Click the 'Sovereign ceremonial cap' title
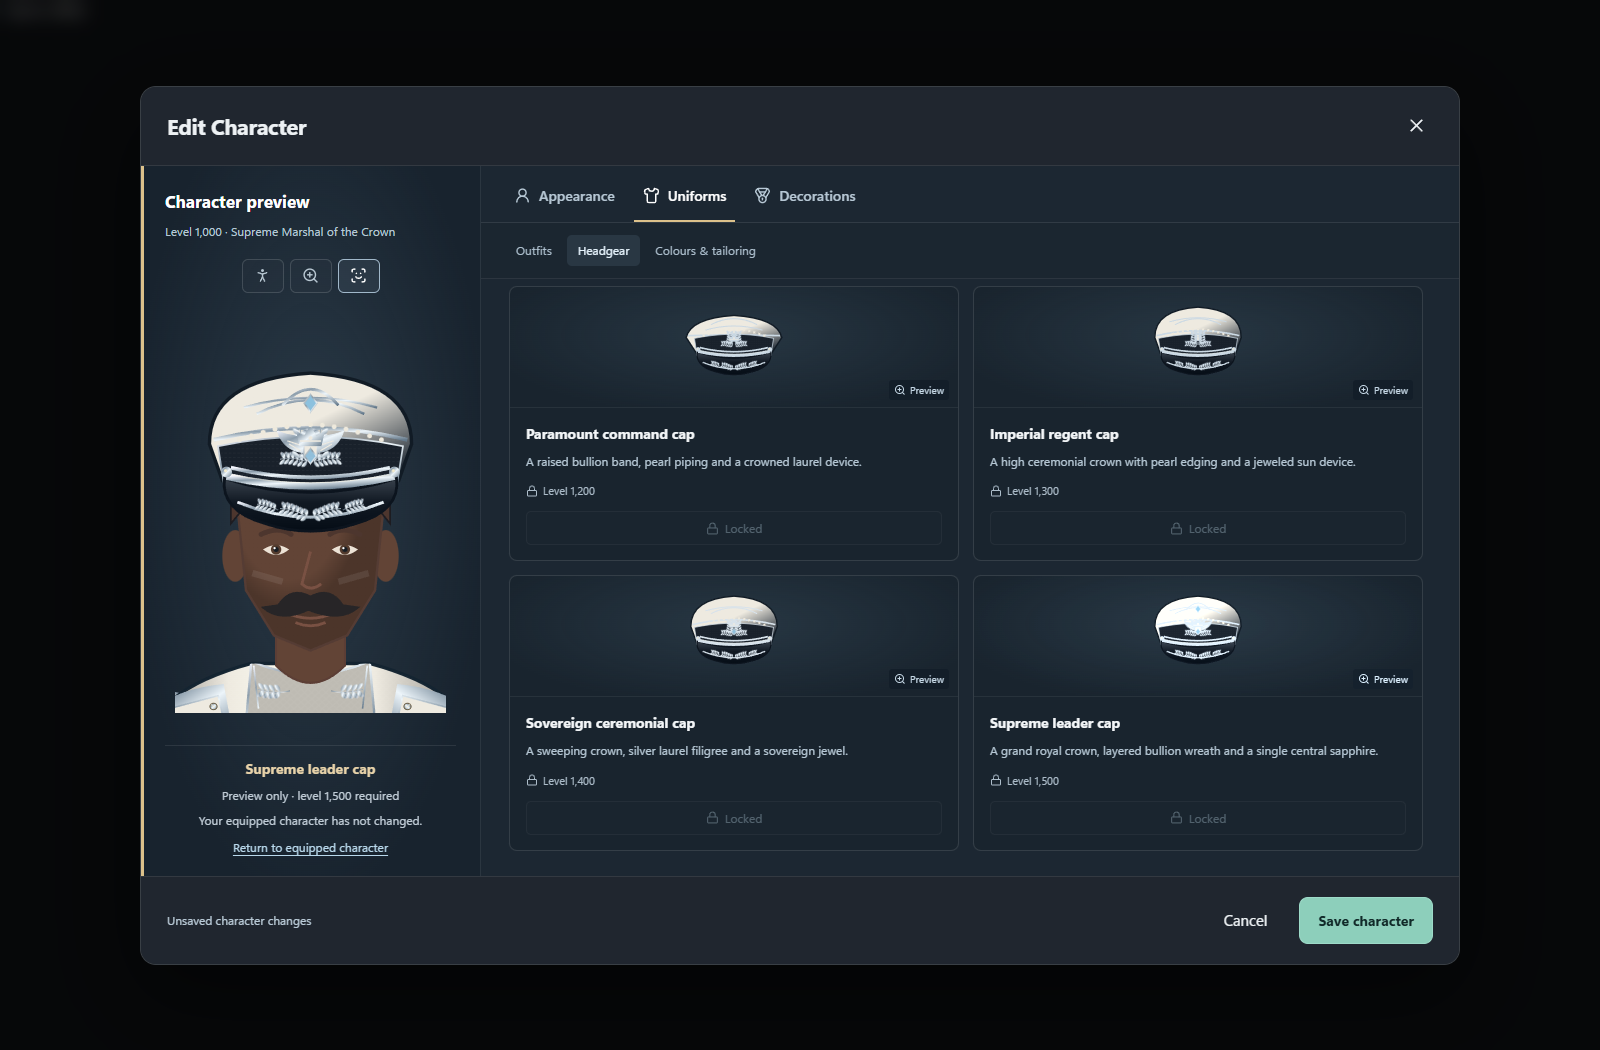 [610, 723]
